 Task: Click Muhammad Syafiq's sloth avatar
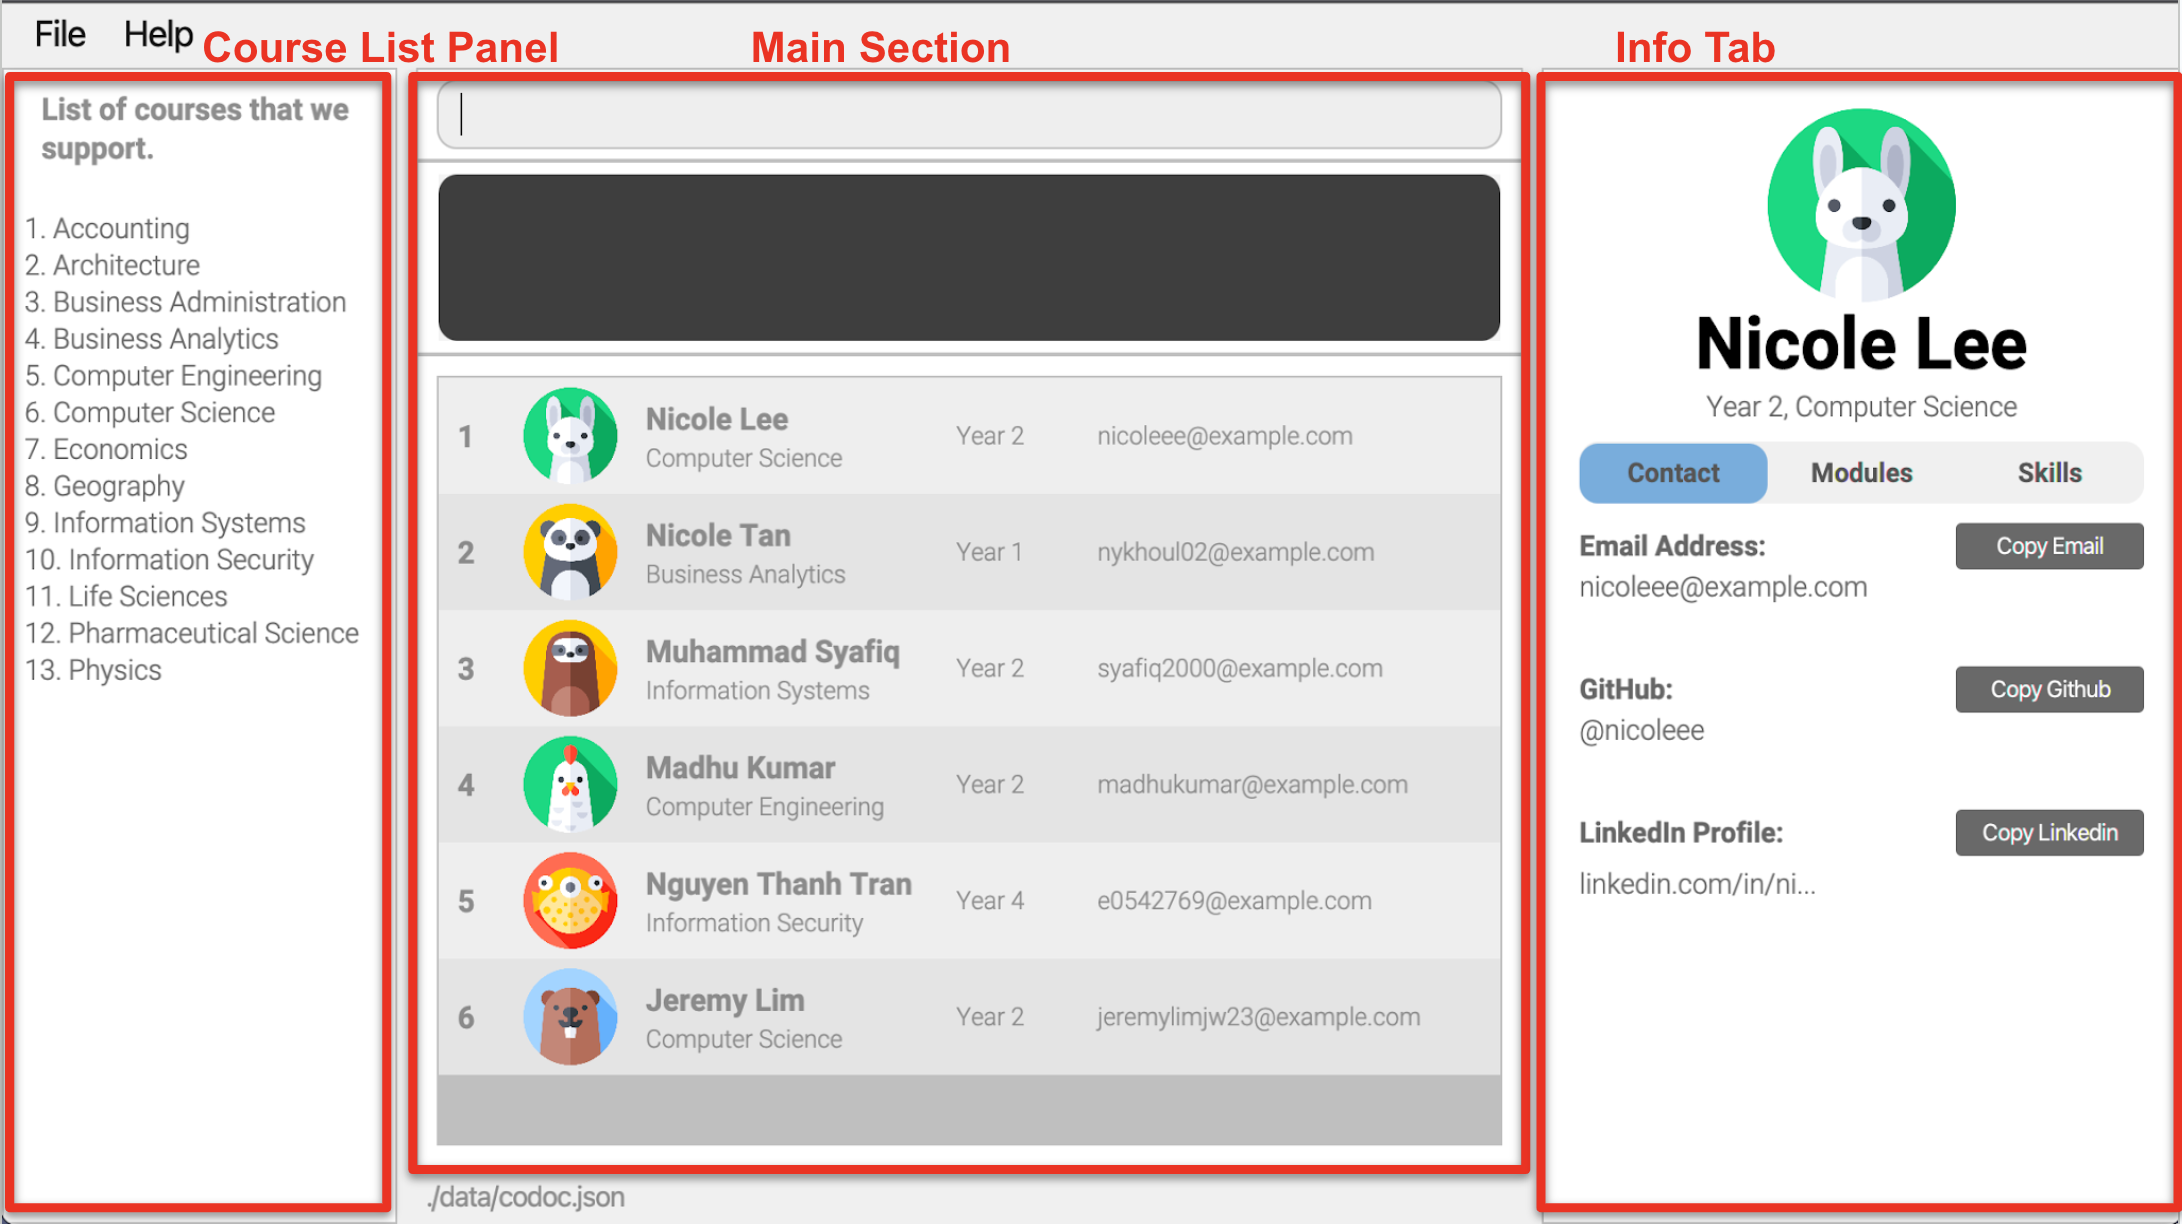(x=571, y=668)
